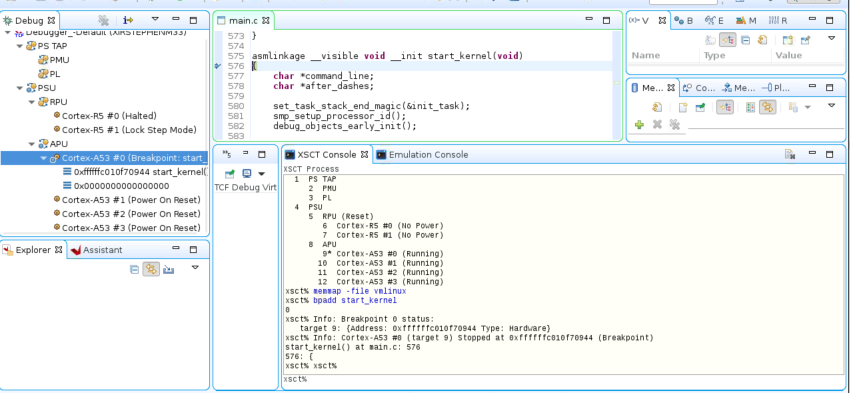Show hidden views chevron in TCF Debug panel
This screenshot has height=393, width=850.
coord(226,154)
